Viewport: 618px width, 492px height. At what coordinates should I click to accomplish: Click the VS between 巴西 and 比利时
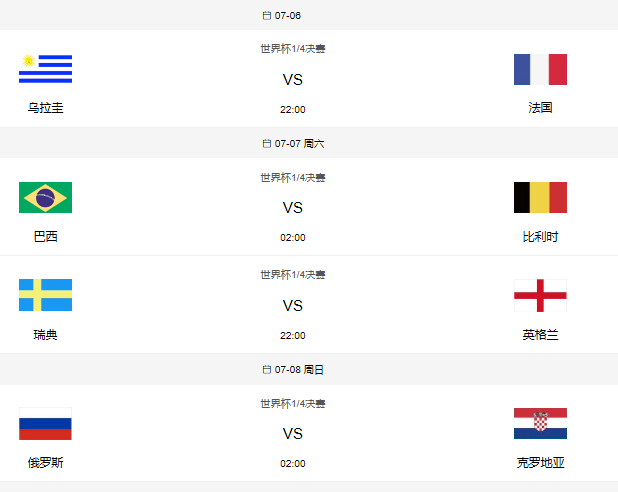(x=292, y=208)
